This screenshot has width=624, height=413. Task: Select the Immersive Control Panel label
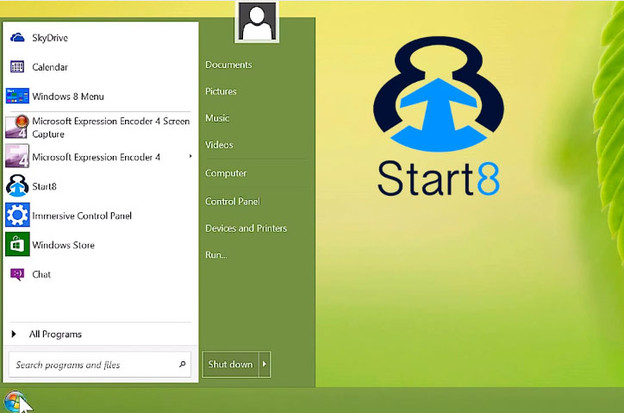[x=82, y=216]
